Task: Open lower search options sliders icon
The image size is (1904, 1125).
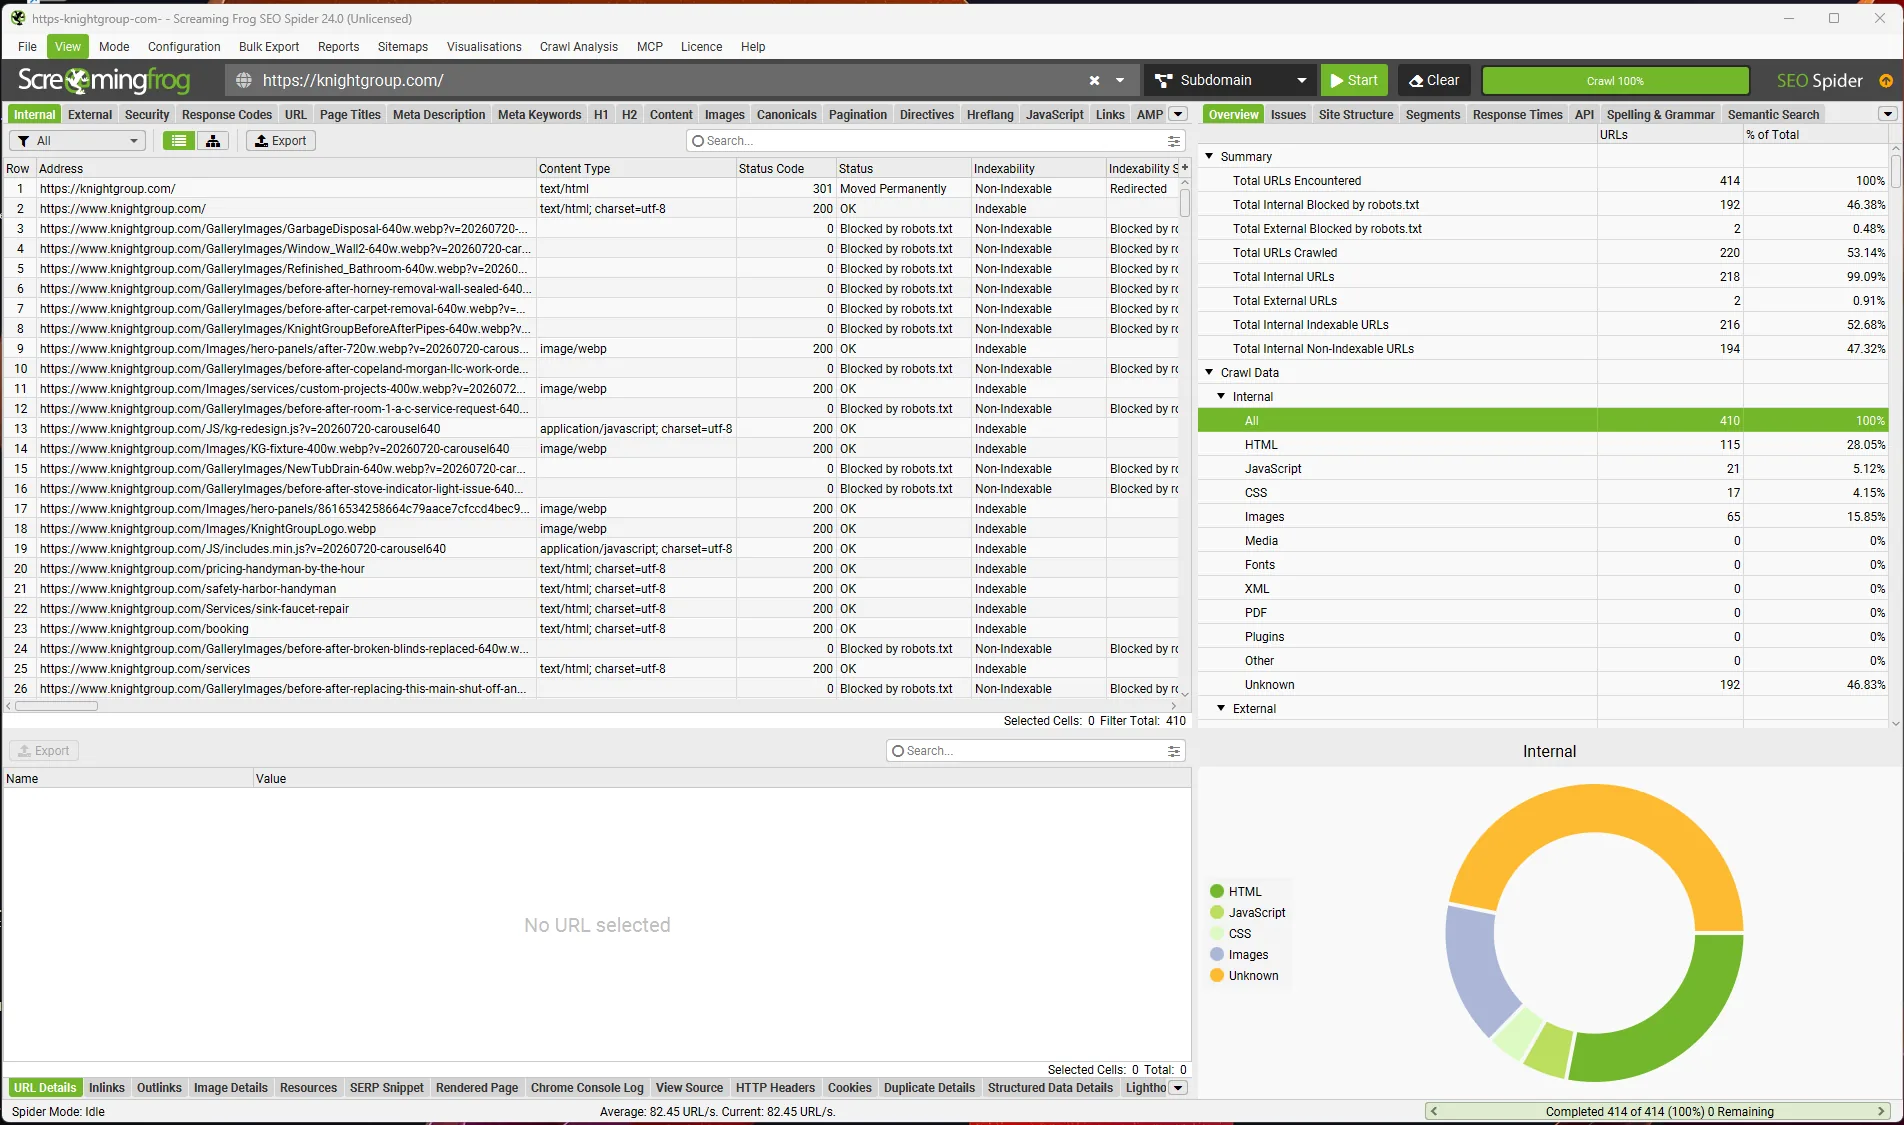Action: click(x=1174, y=751)
